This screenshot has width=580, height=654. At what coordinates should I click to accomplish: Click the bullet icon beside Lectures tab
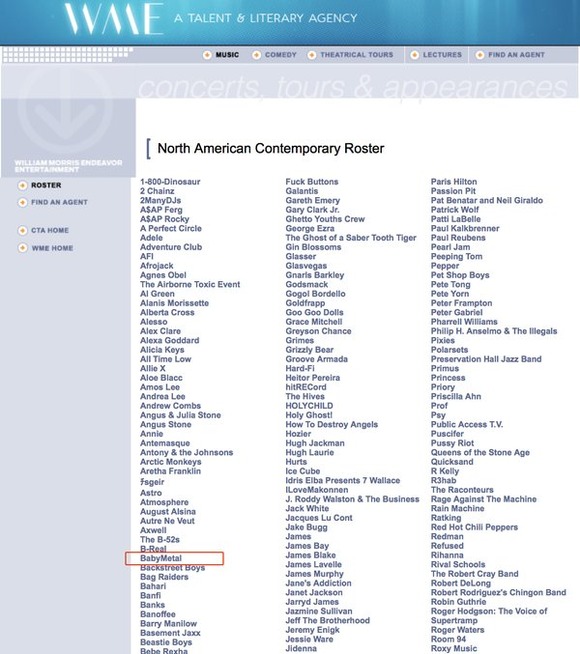tap(414, 55)
